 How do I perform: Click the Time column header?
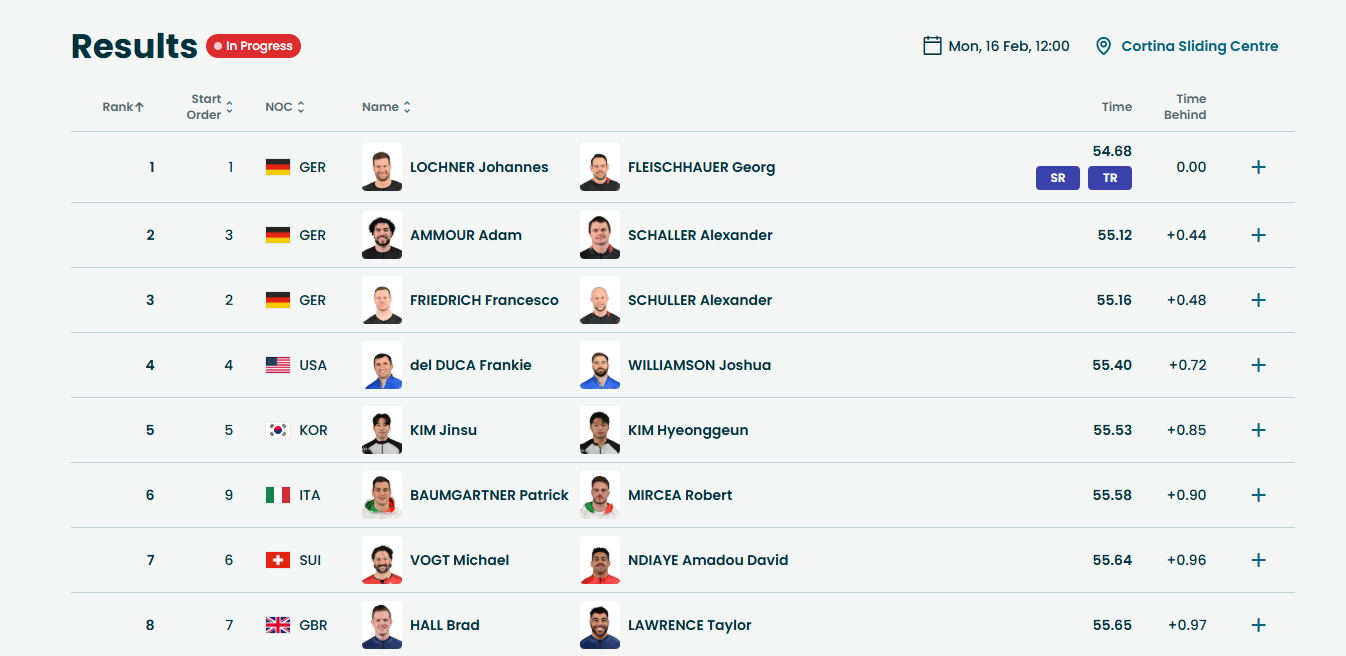[1116, 107]
